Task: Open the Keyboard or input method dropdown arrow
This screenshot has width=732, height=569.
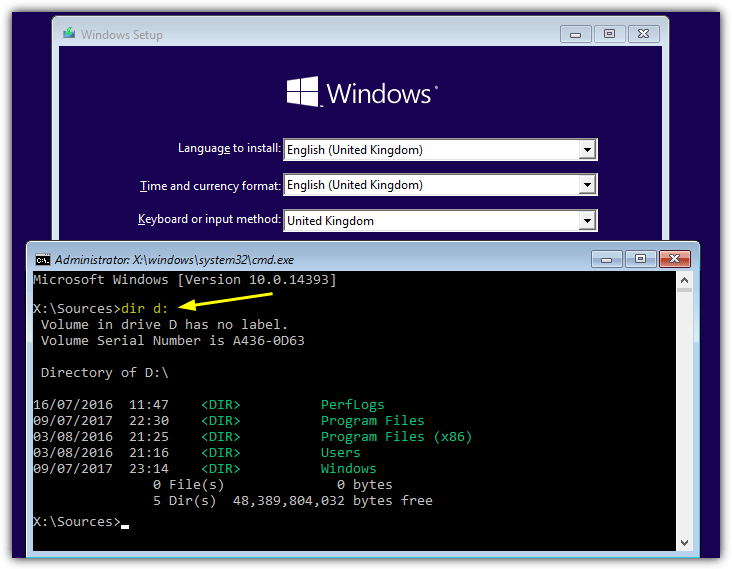Action: tap(587, 220)
